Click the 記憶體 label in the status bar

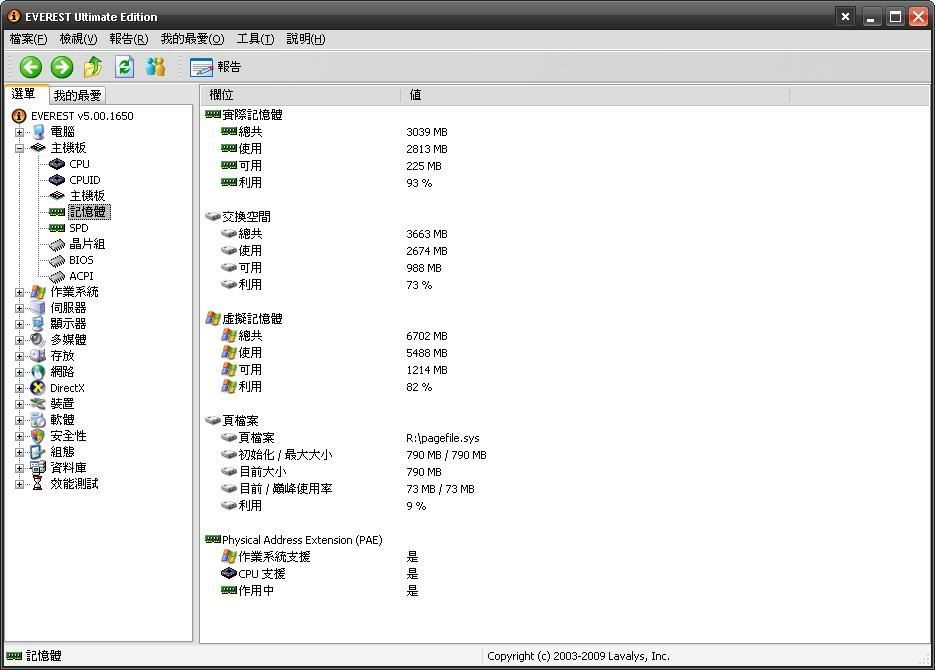[44, 656]
